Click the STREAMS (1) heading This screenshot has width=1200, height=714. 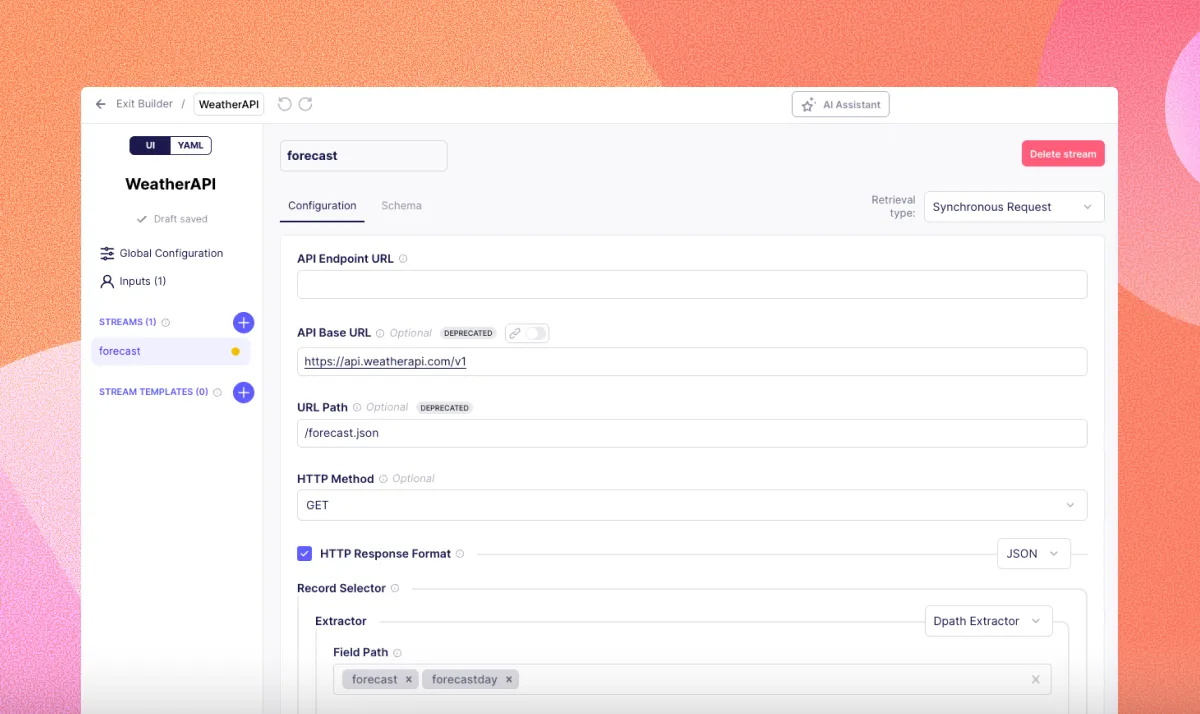pyautogui.click(x=128, y=322)
